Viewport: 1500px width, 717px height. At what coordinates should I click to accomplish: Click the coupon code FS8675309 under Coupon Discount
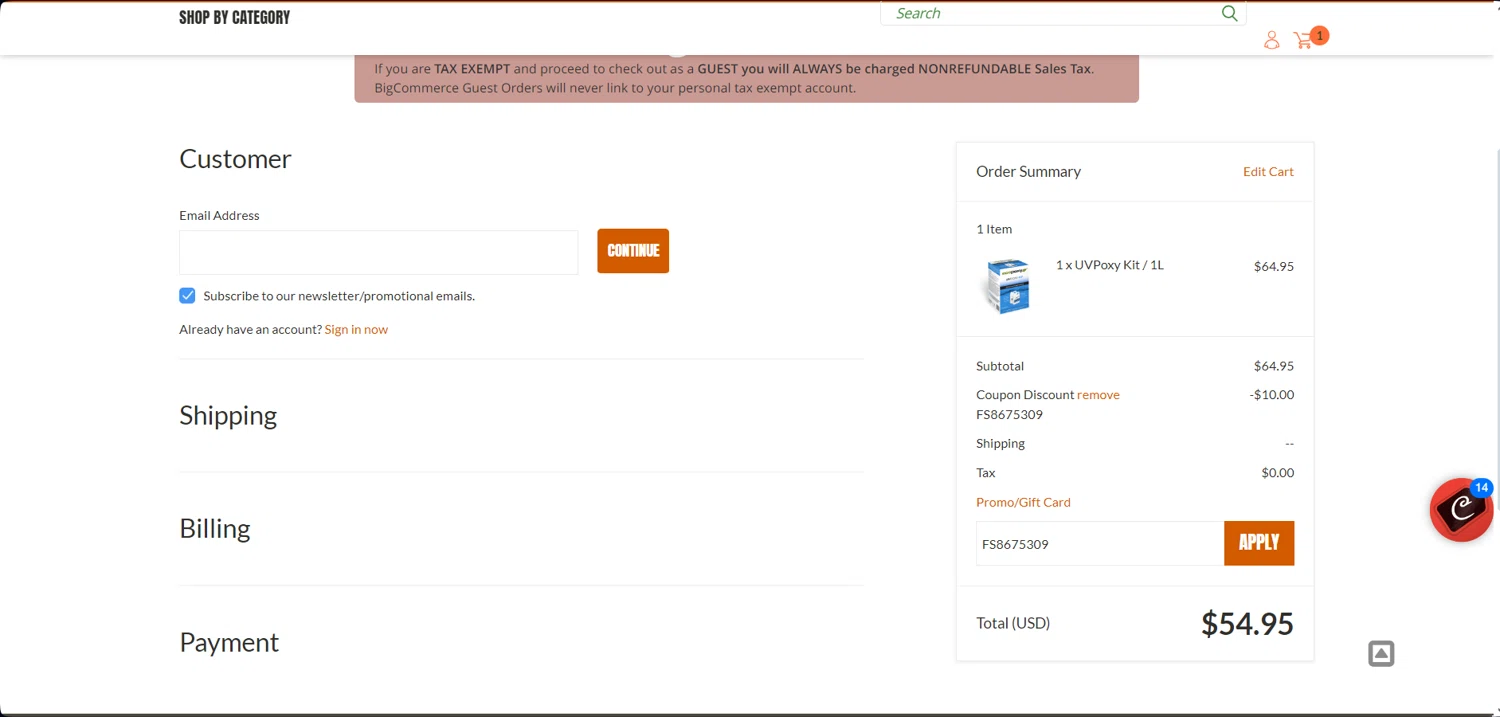click(x=1009, y=414)
